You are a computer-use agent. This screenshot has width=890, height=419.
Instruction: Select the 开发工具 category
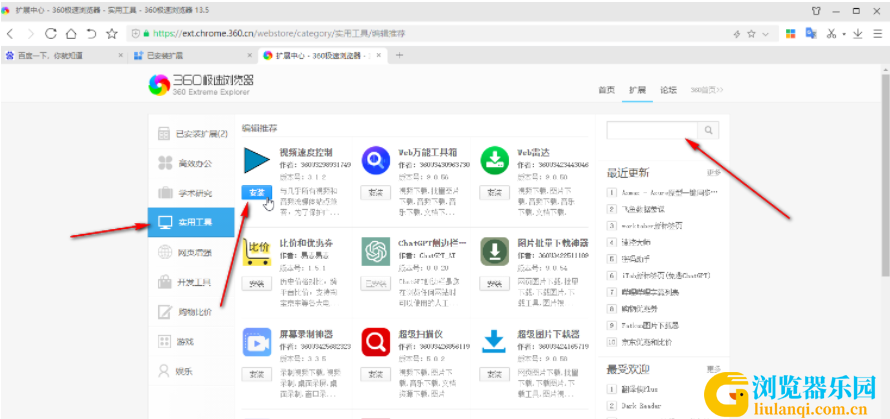click(x=191, y=282)
